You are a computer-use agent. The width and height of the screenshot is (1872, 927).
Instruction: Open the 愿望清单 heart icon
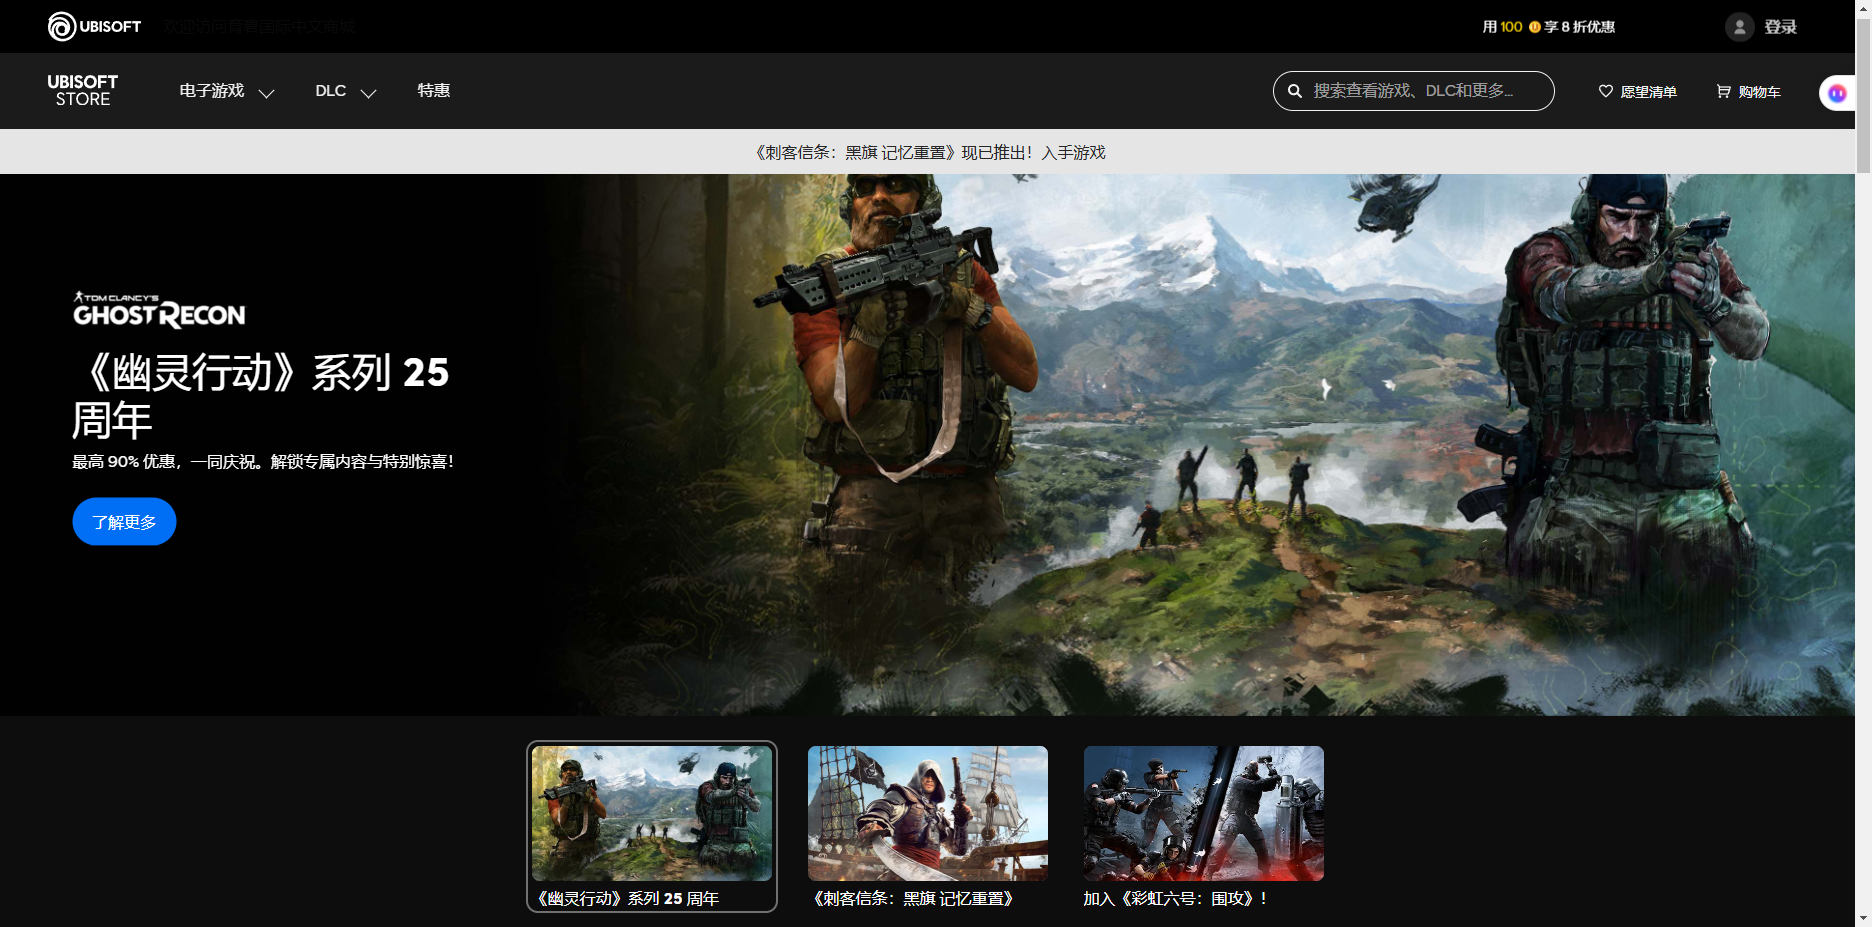point(1606,91)
